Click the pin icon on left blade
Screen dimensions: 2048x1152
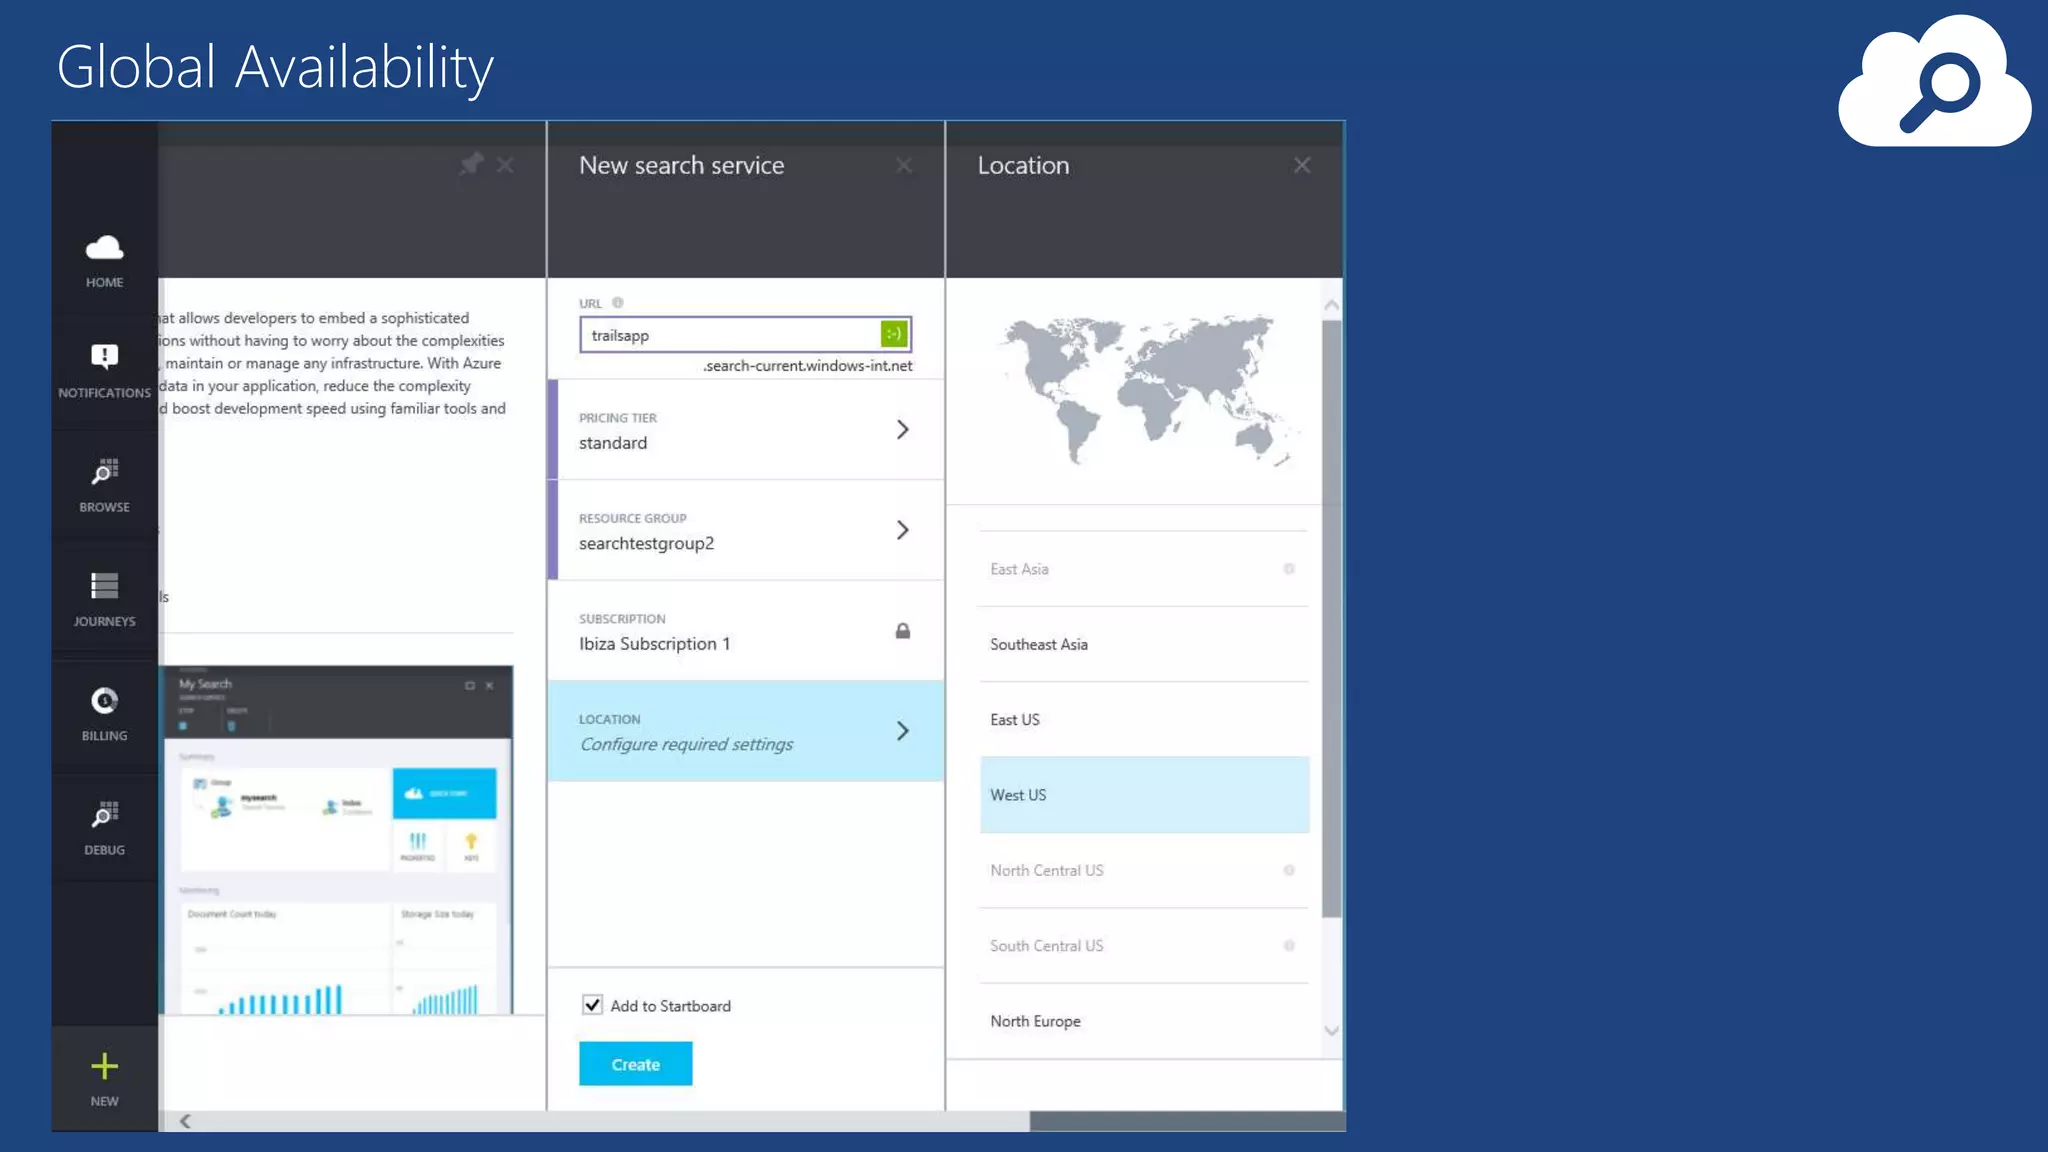[470, 164]
